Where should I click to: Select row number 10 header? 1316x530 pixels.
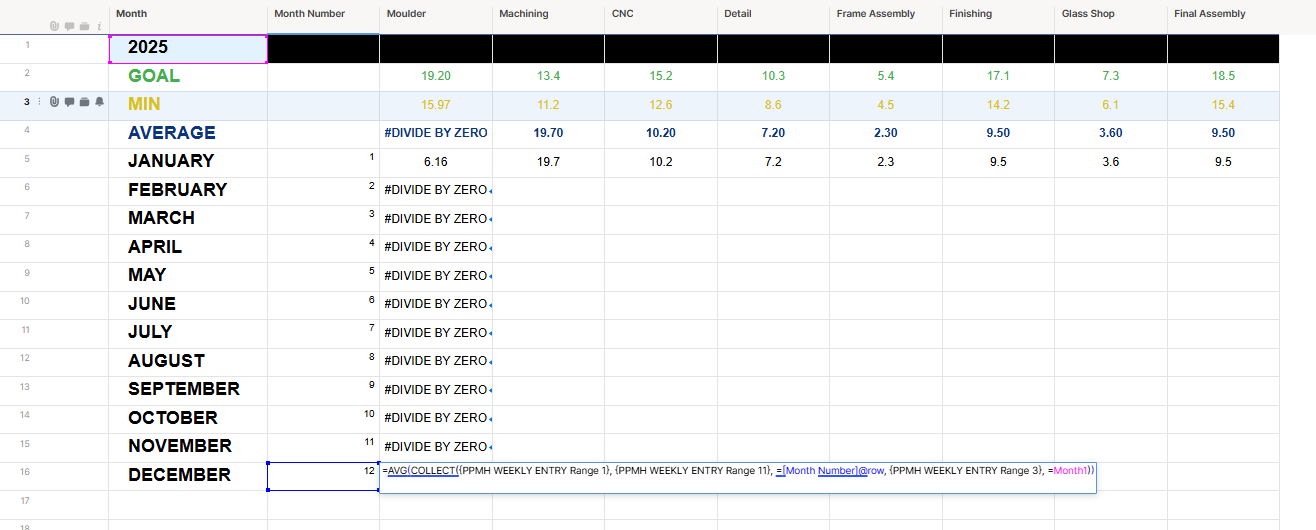(27, 301)
